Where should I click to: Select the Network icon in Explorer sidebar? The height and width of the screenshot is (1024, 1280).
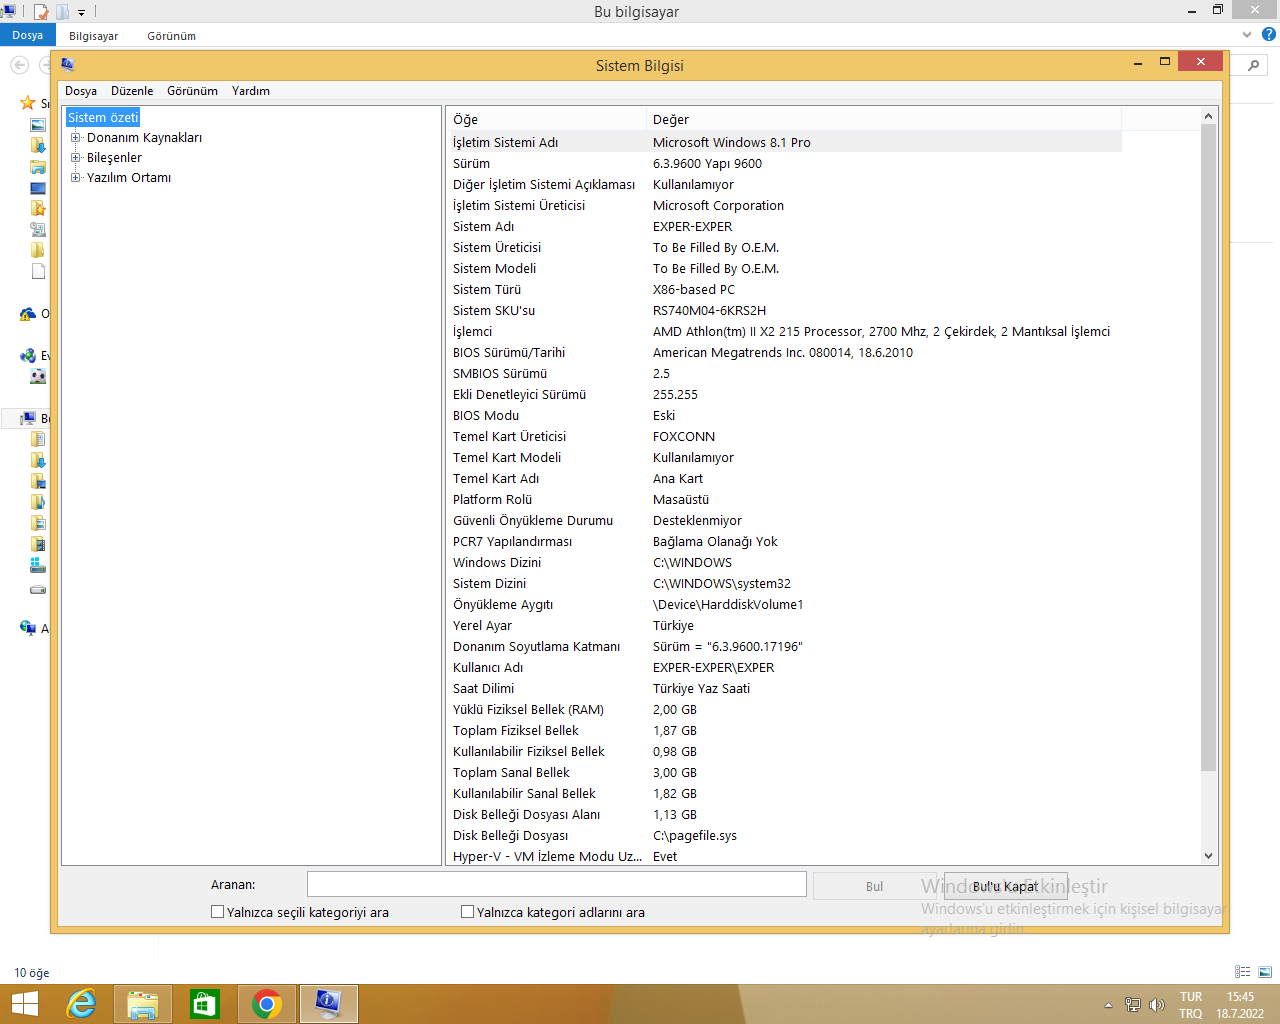coord(28,628)
